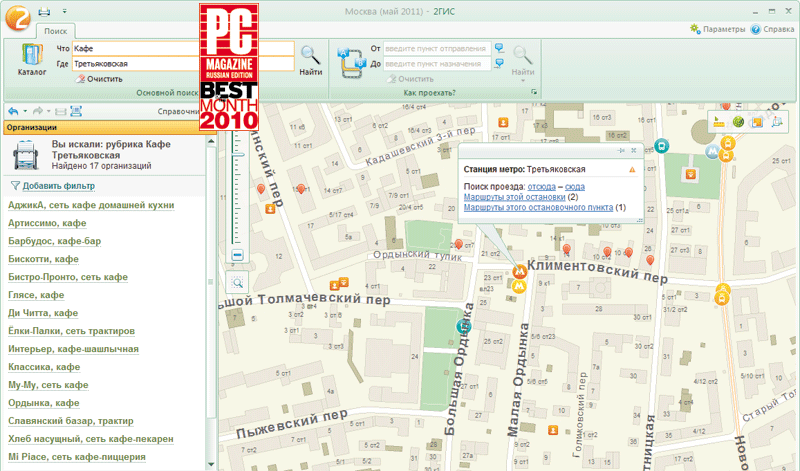Click the back navigation arrow
Screen dimensions: 800x471
(x=12, y=111)
